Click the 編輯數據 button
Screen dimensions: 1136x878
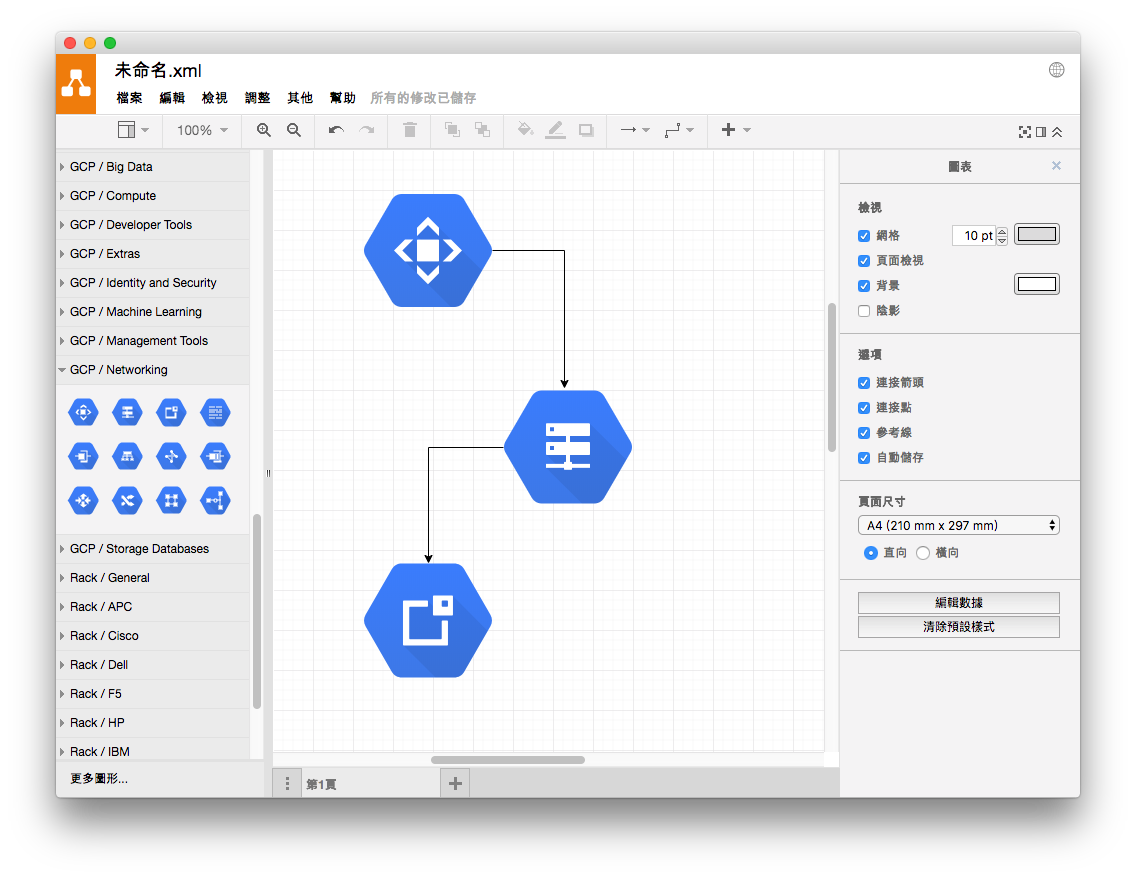click(958, 603)
